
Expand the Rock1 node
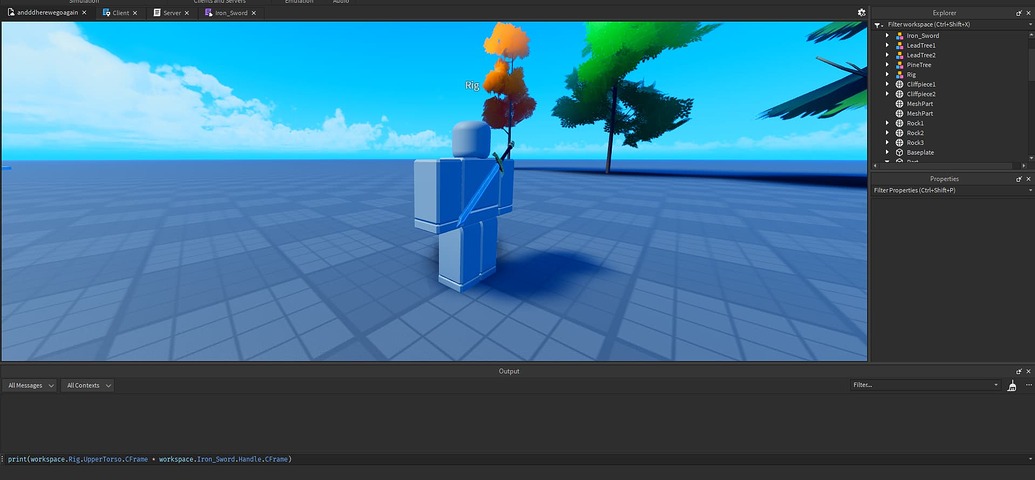888,123
